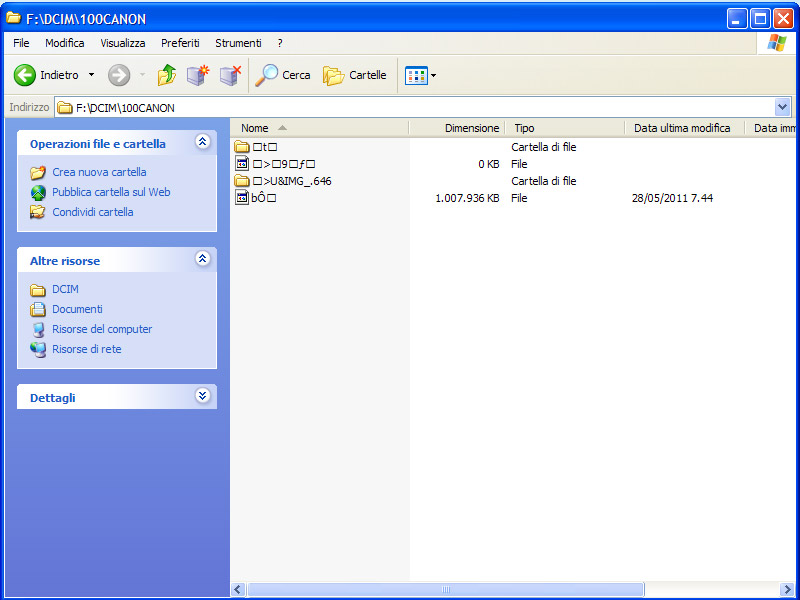Click Crea nuova cartella link
This screenshot has width=800, height=600.
pyautogui.click(x=99, y=172)
